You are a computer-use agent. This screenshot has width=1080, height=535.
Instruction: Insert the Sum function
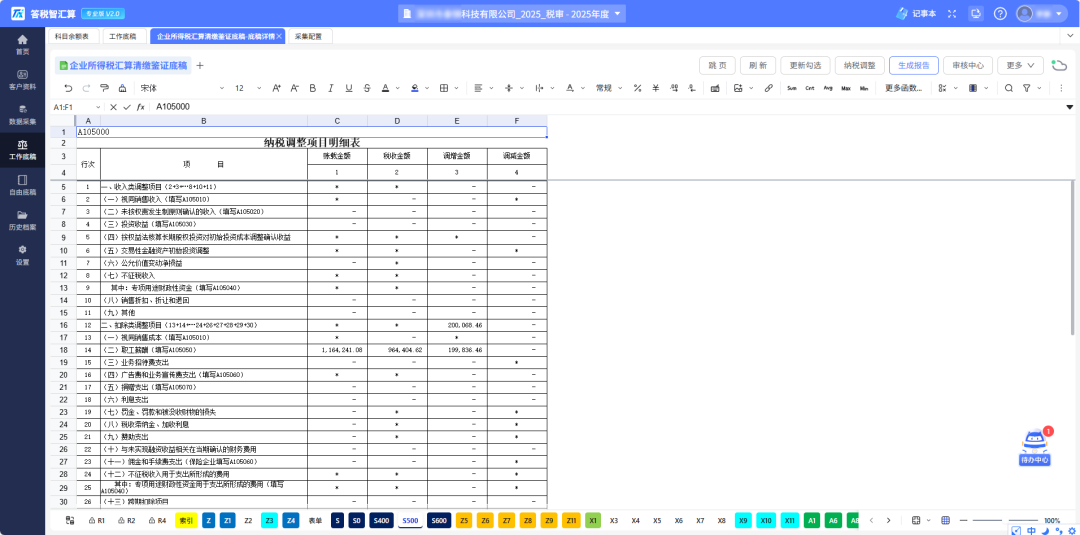tap(791, 88)
